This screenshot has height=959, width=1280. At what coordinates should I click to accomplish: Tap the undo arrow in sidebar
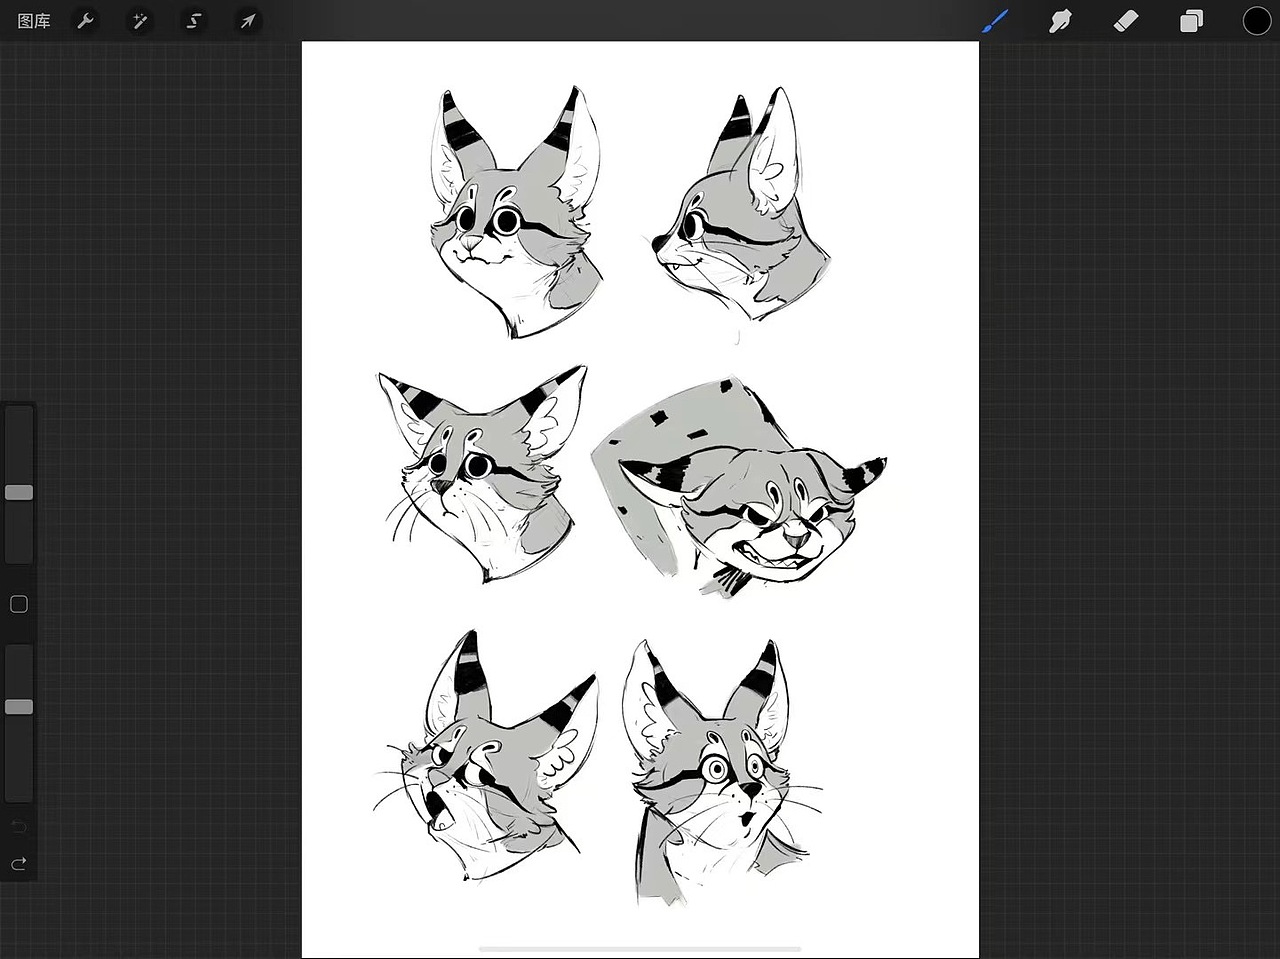[19, 827]
